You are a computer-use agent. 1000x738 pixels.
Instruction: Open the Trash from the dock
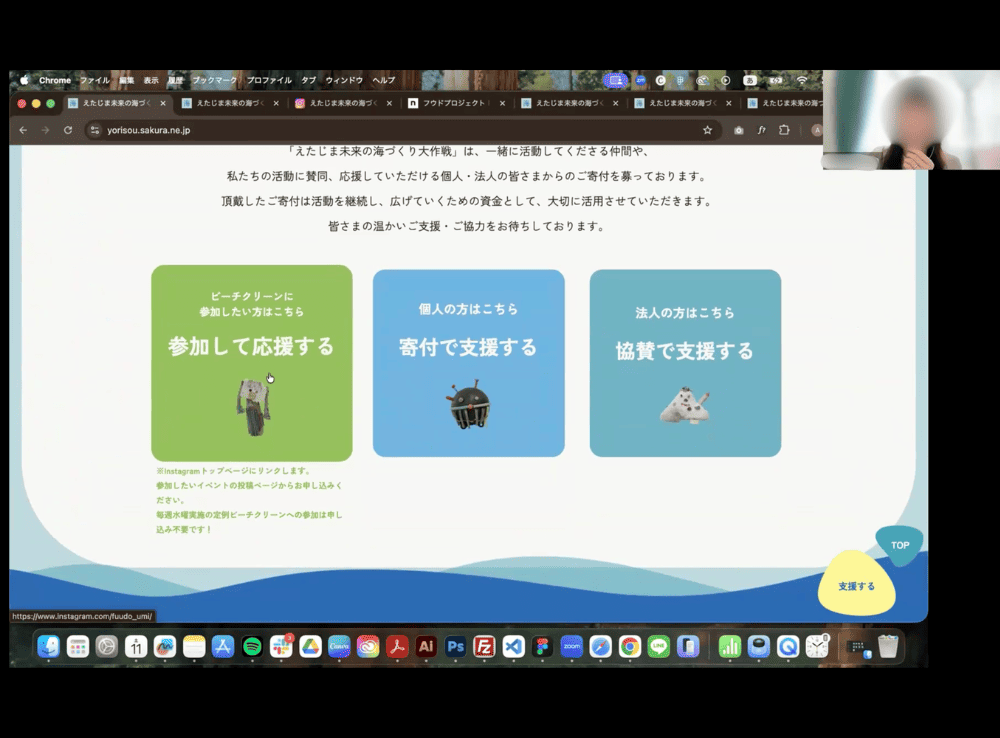coord(888,647)
